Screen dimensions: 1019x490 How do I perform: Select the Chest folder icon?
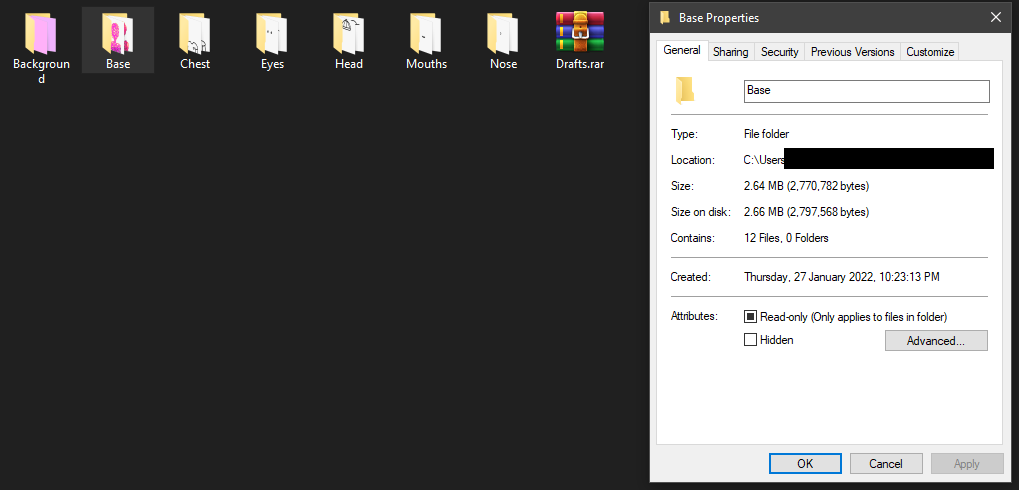pyautogui.click(x=195, y=33)
